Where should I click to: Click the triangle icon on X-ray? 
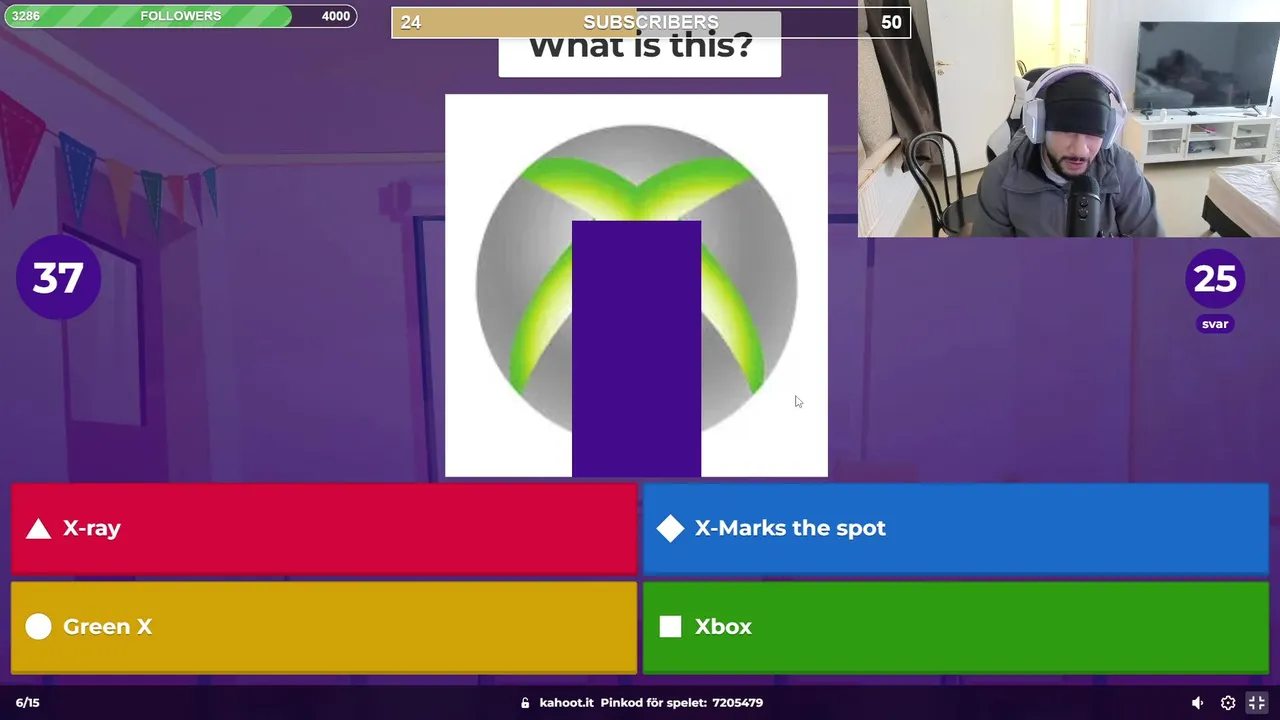38,528
